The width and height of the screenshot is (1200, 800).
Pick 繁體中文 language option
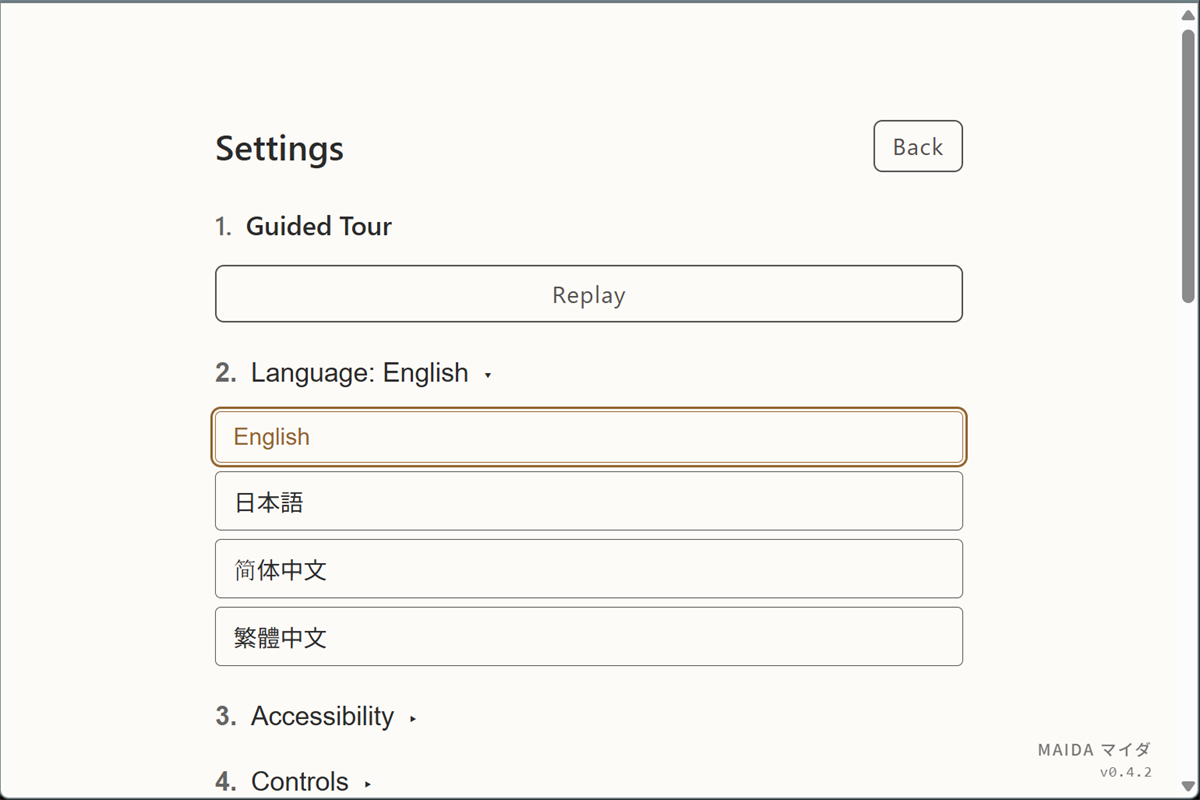click(x=589, y=636)
